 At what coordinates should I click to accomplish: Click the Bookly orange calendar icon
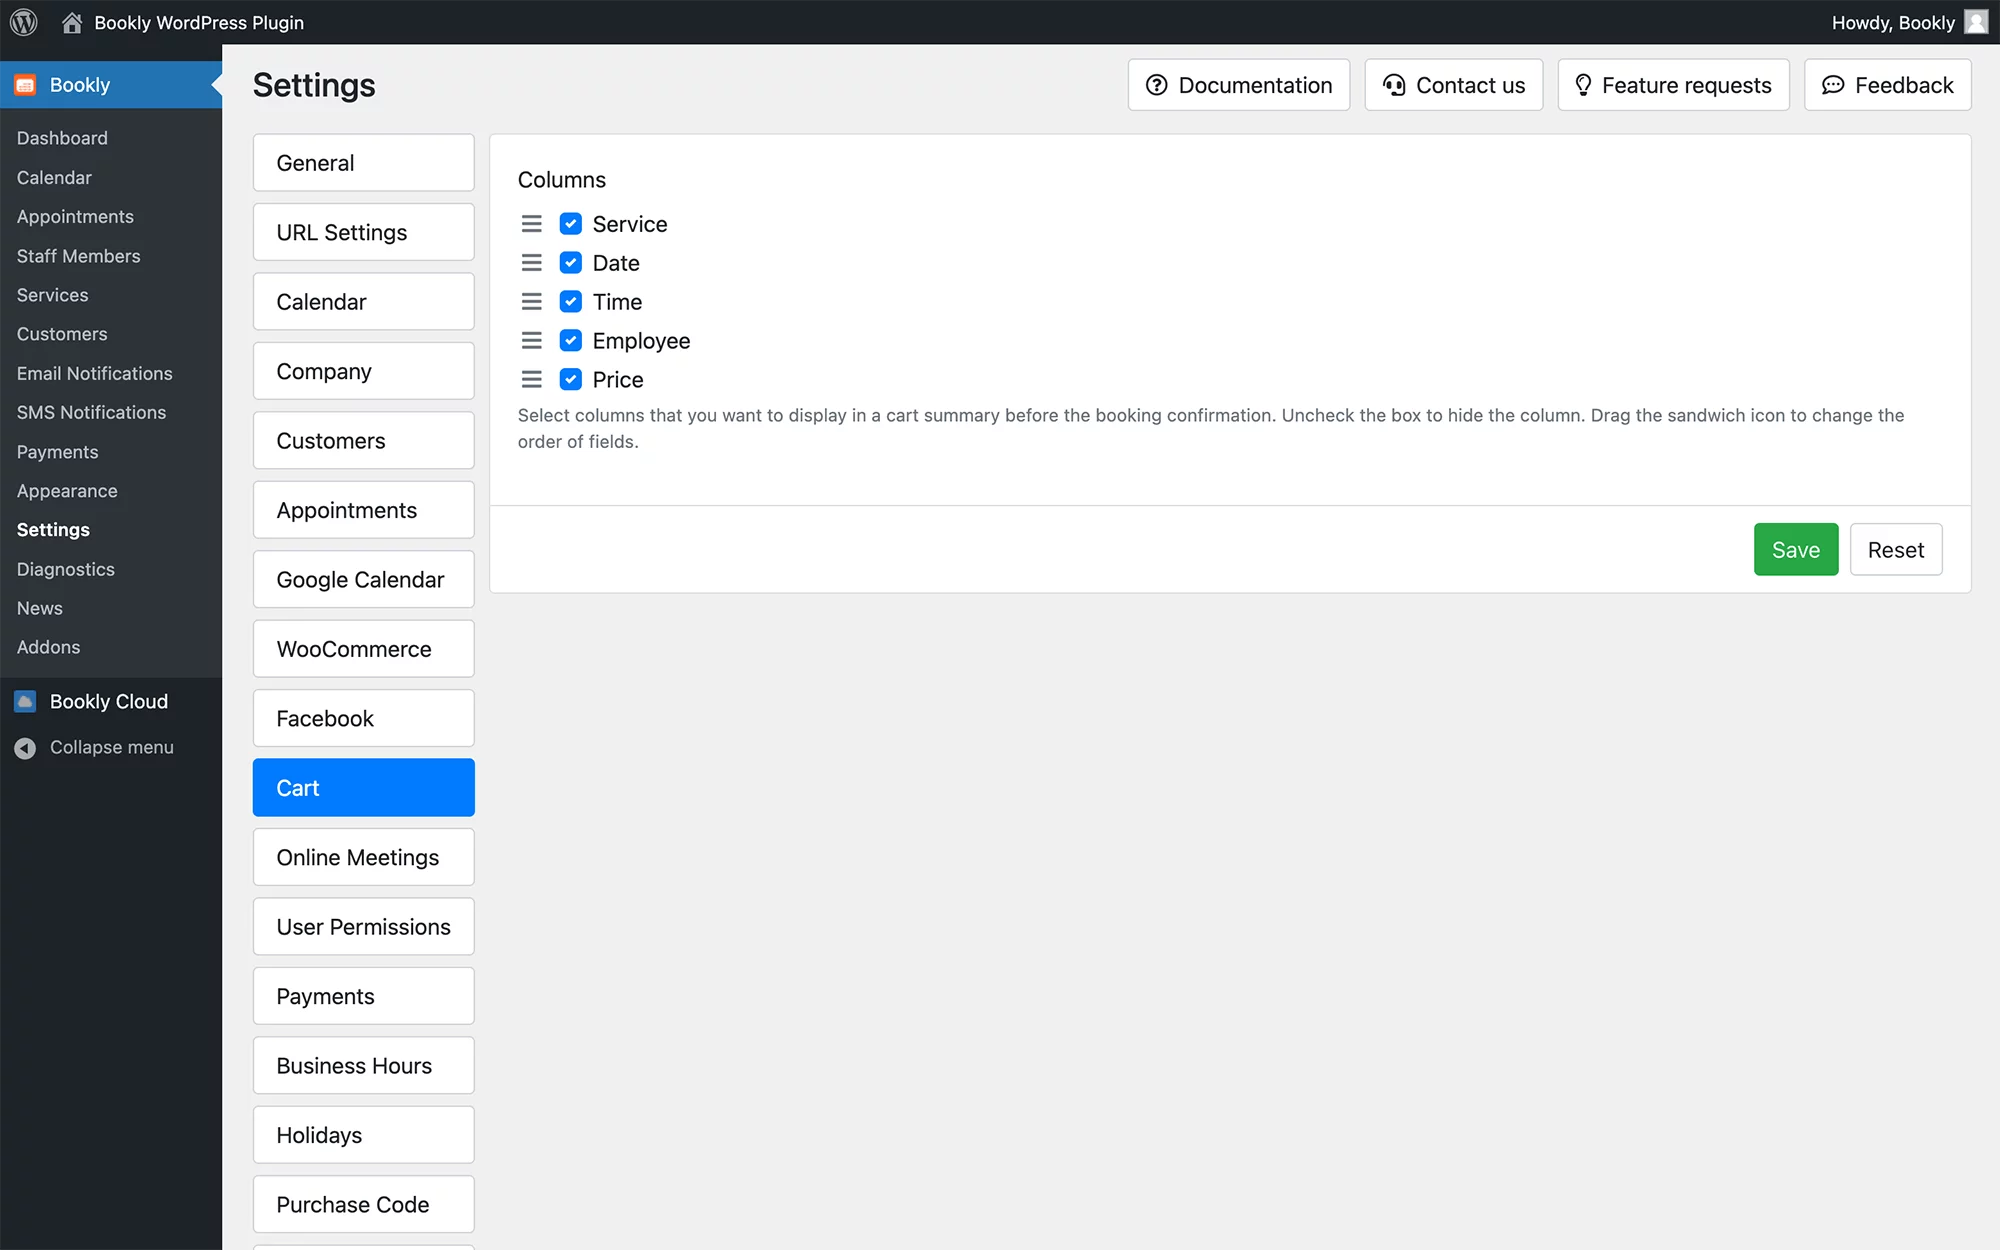[x=25, y=85]
